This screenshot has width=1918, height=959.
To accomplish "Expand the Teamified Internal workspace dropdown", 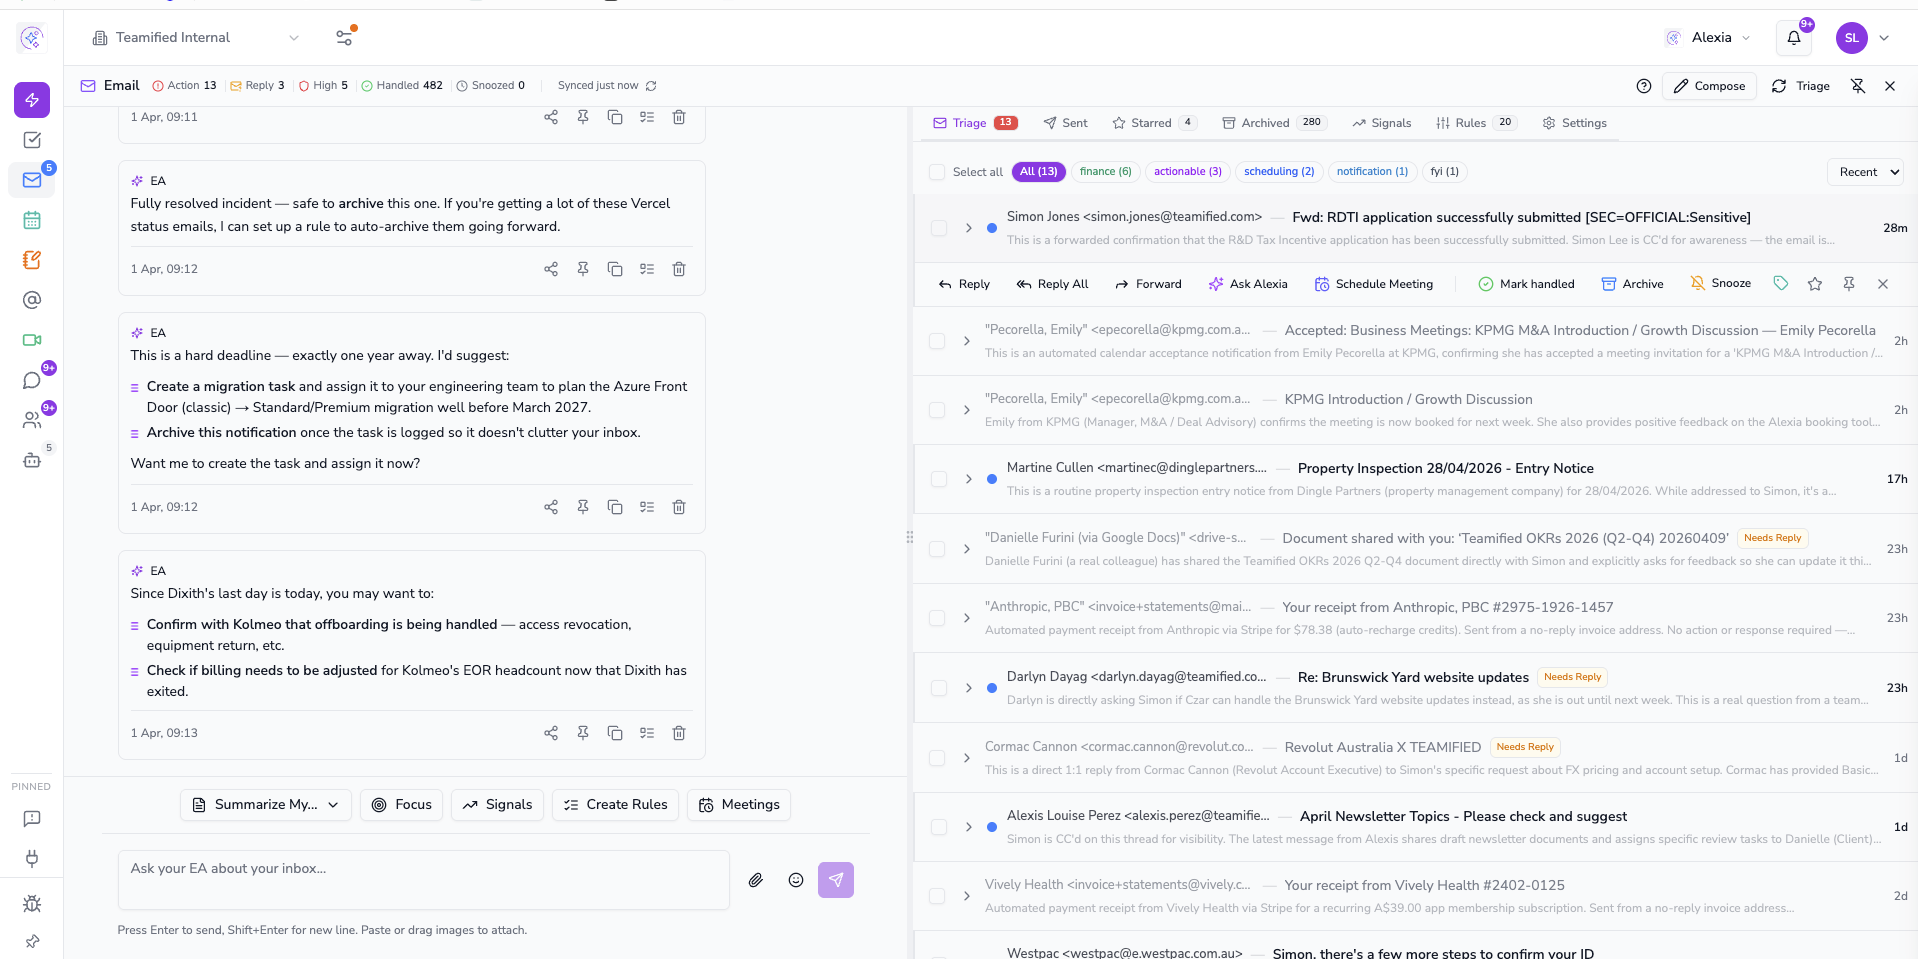I will (294, 38).
